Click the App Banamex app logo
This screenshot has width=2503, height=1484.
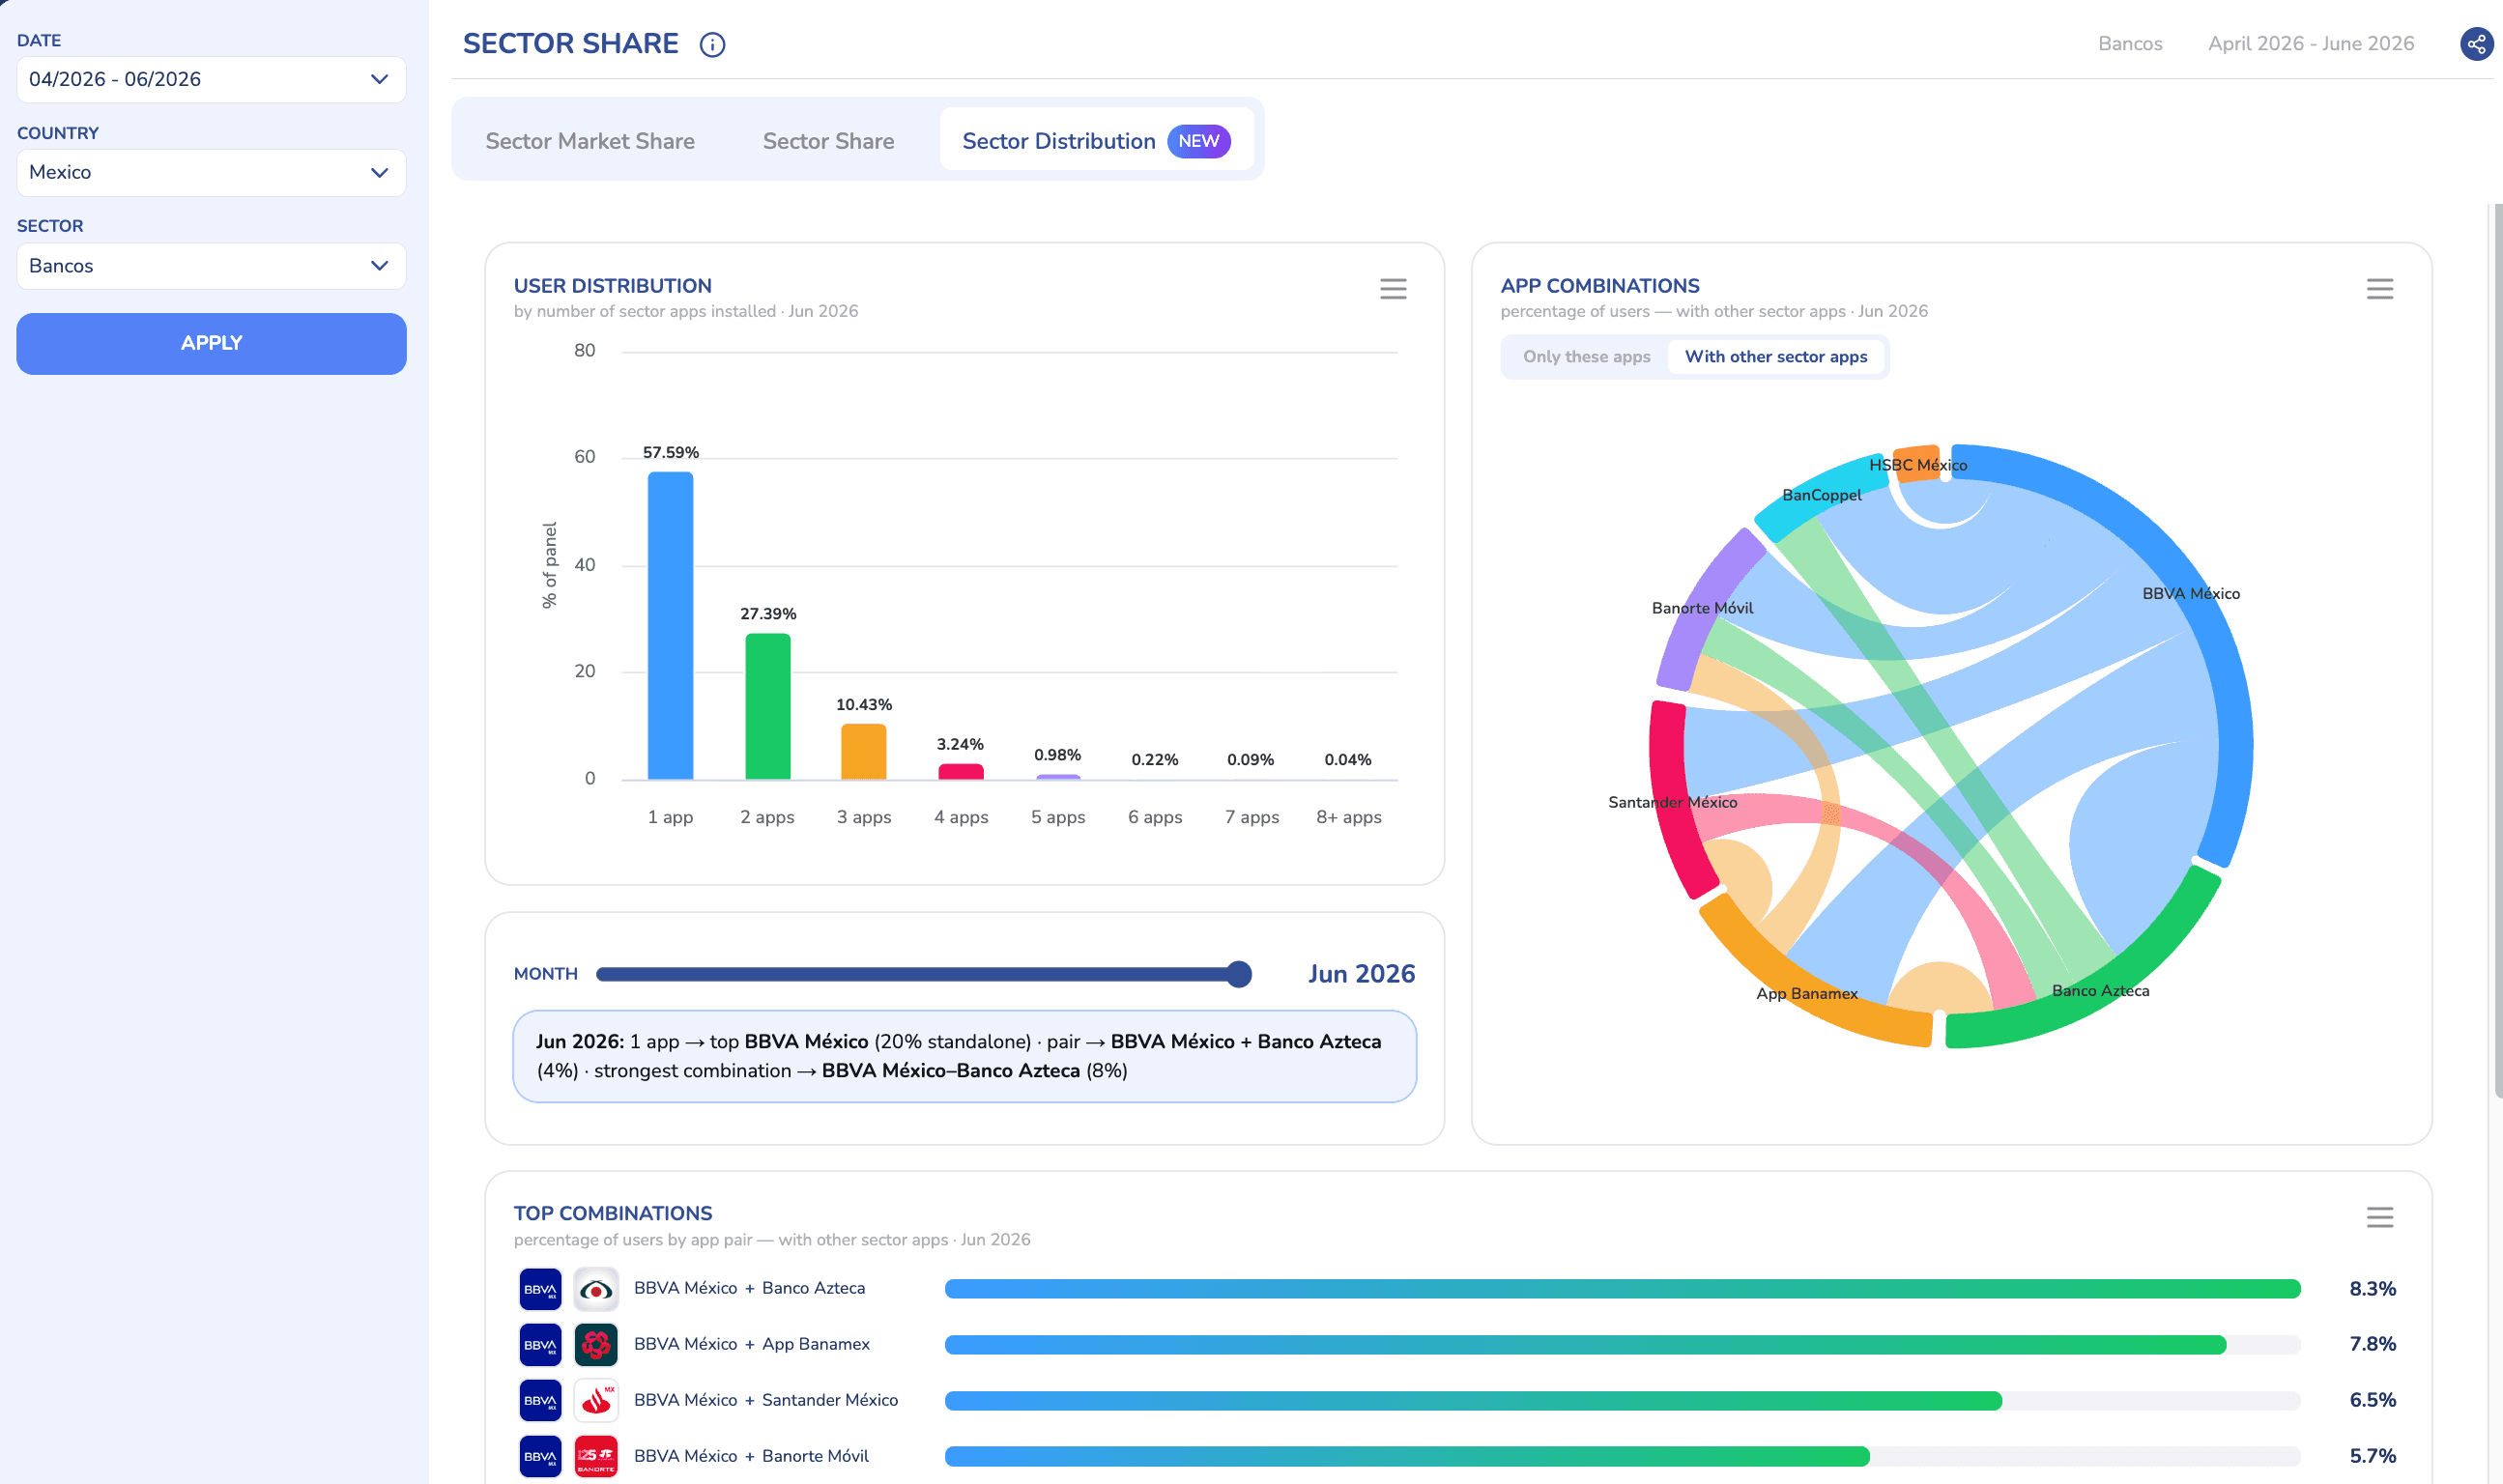click(596, 1345)
